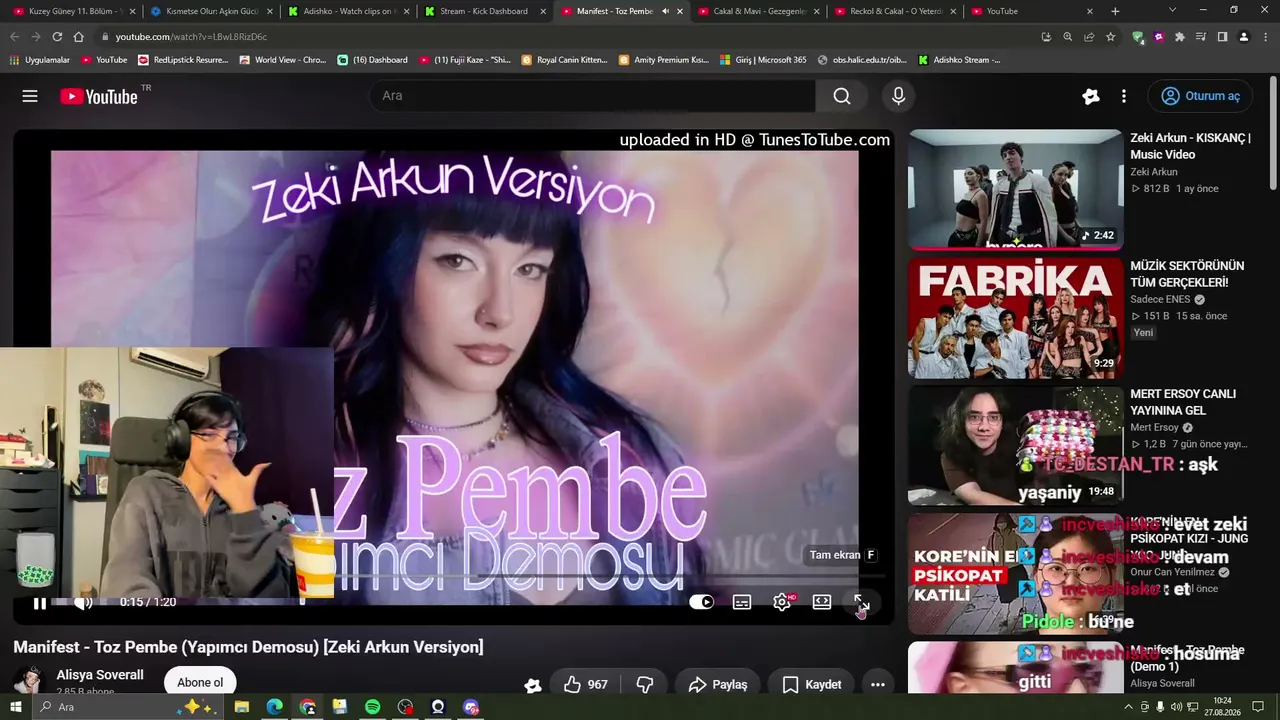Reload the current page
The height and width of the screenshot is (720, 1280).
click(57, 37)
